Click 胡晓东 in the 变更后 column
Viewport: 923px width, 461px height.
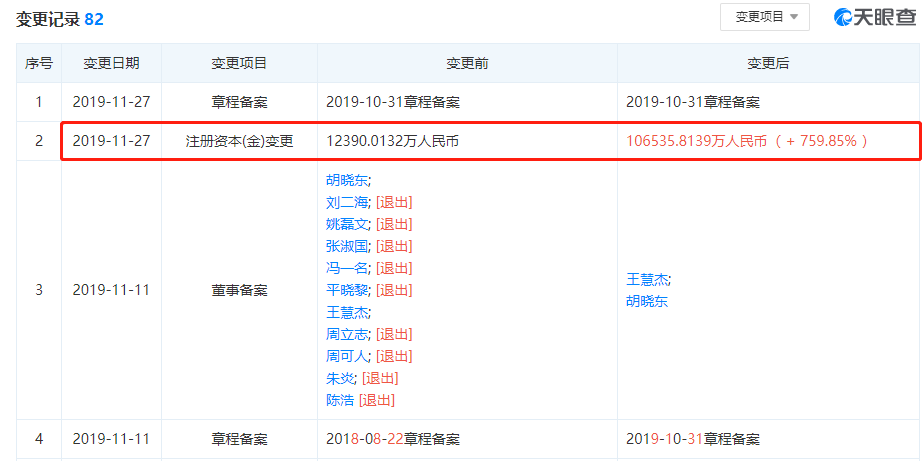(647, 301)
